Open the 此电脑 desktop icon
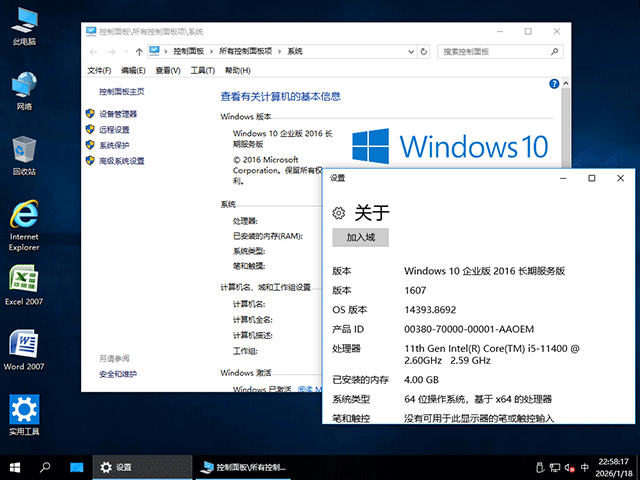The image size is (640, 480). [x=24, y=27]
